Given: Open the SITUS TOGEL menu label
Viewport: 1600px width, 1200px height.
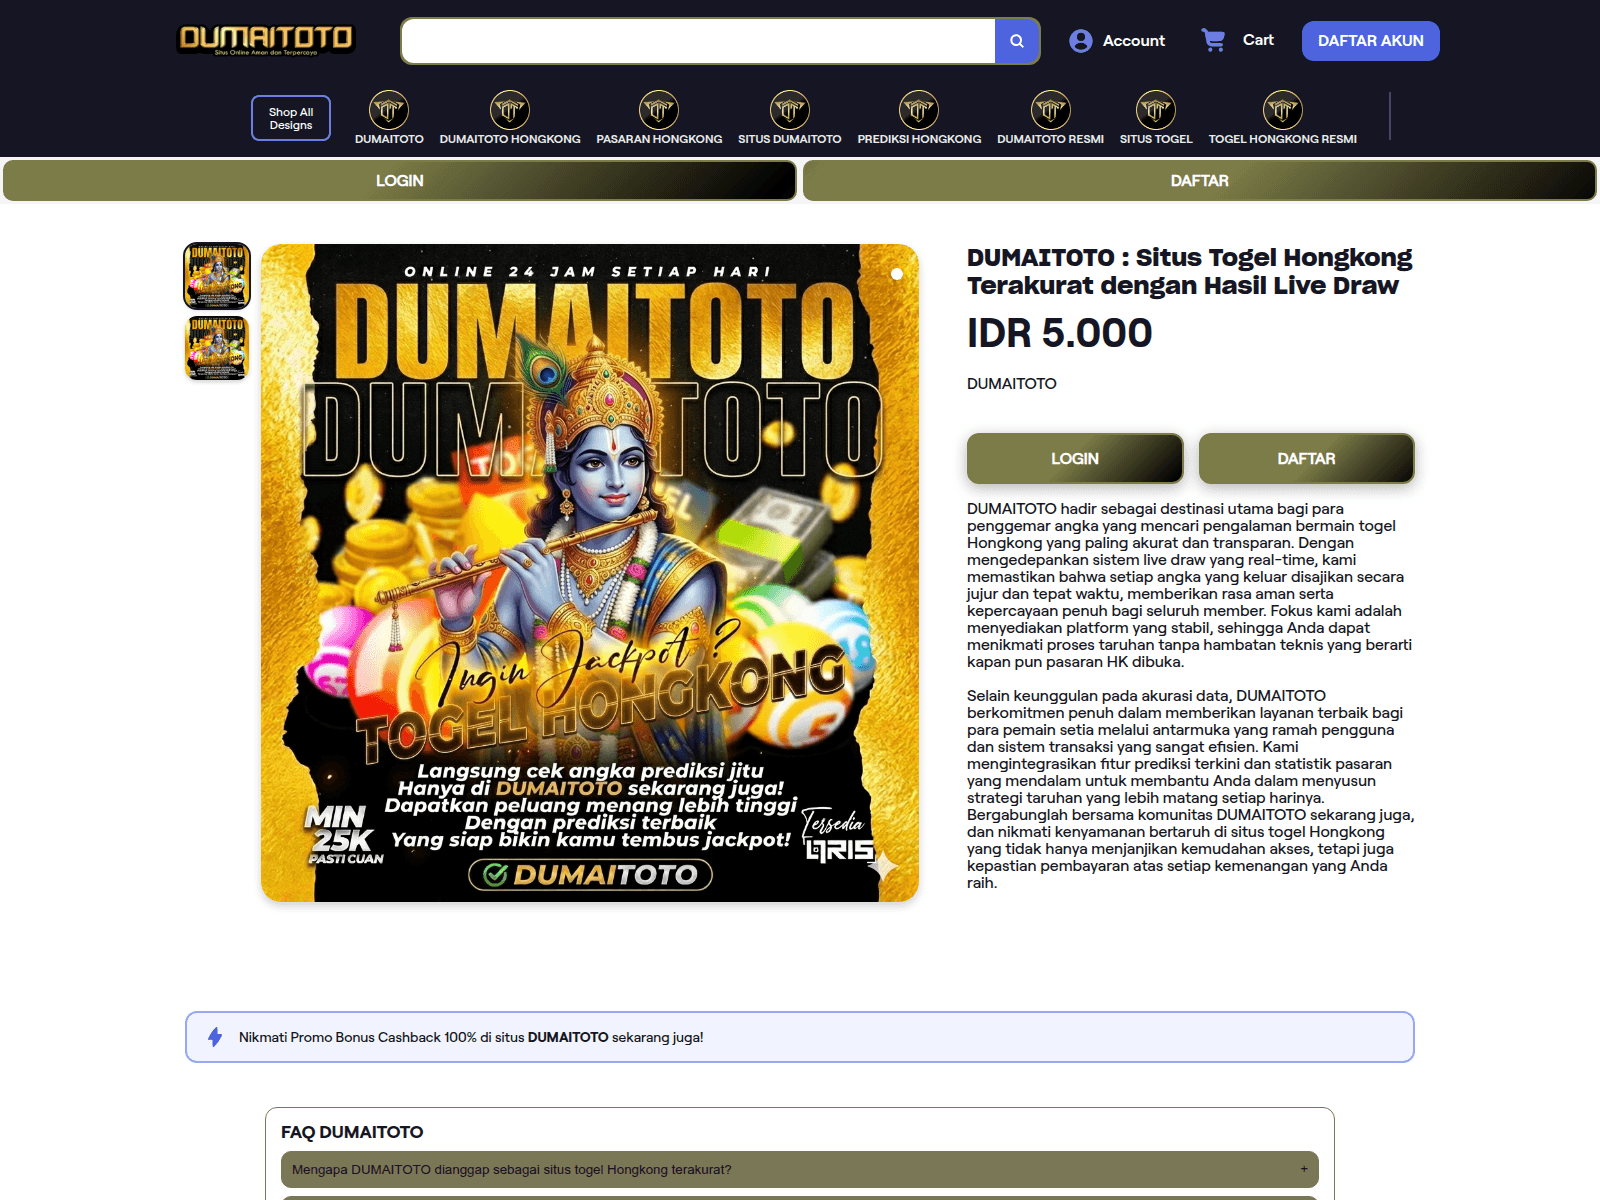Looking at the screenshot, I should (1156, 139).
